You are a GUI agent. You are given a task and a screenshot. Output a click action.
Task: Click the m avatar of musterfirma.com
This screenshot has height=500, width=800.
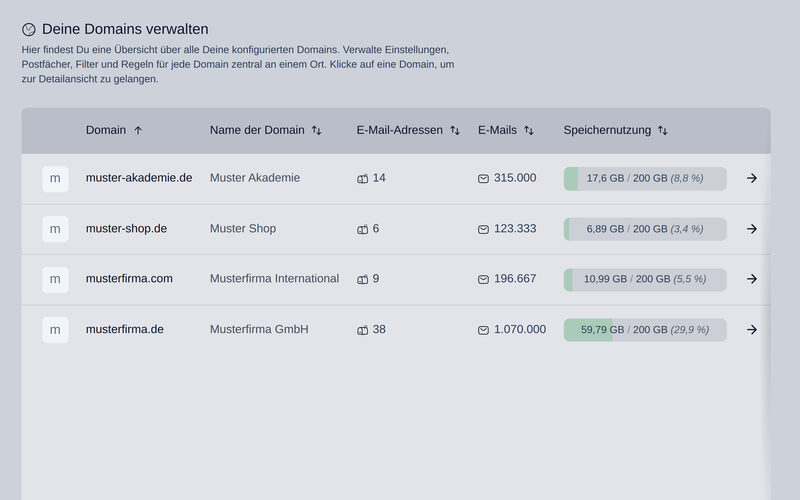pyautogui.click(x=55, y=280)
